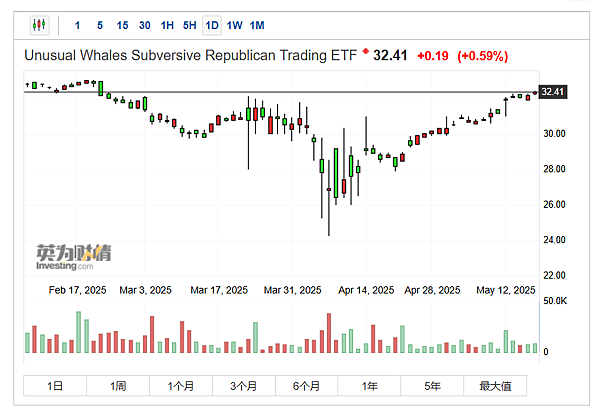This screenshot has width=600, height=414.
Task: Click the current price tag 32.41 on axis
Action: click(553, 92)
